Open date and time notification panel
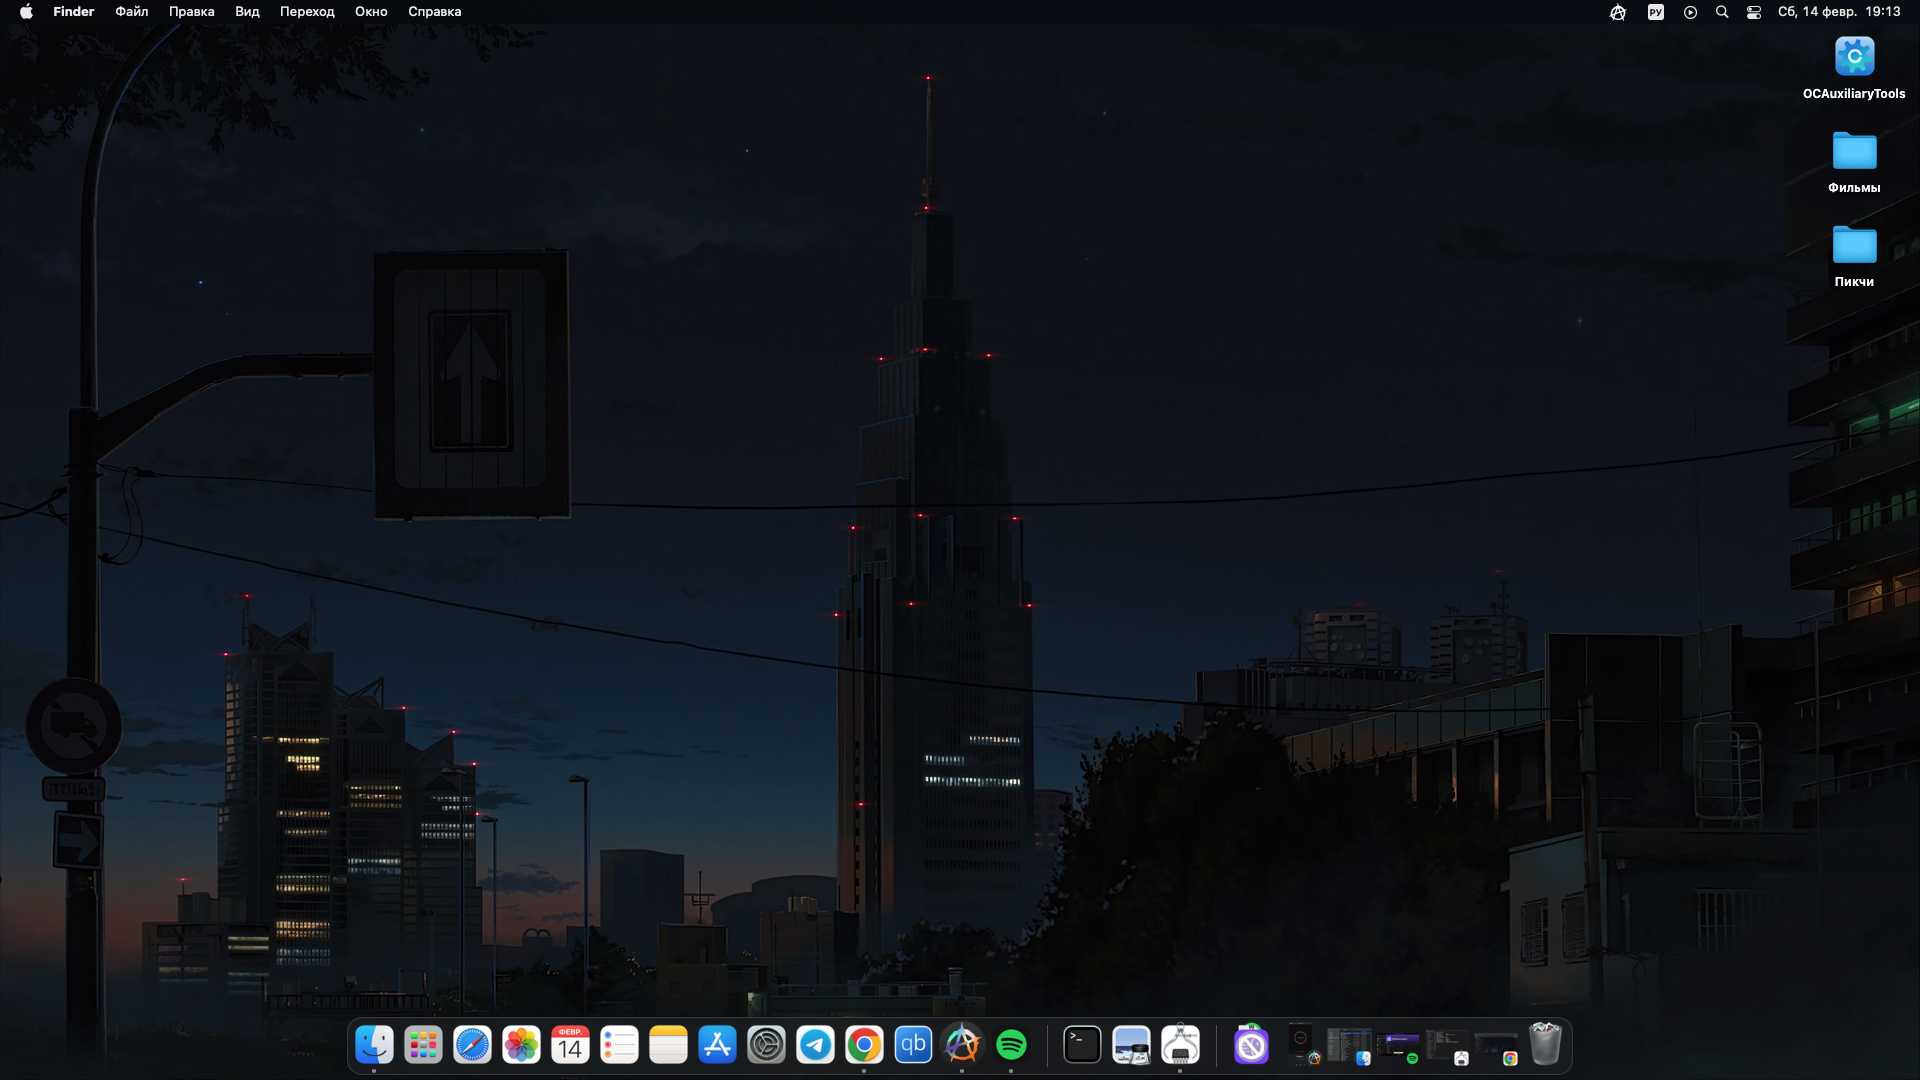The height and width of the screenshot is (1080, 1920). [1838, 12]
